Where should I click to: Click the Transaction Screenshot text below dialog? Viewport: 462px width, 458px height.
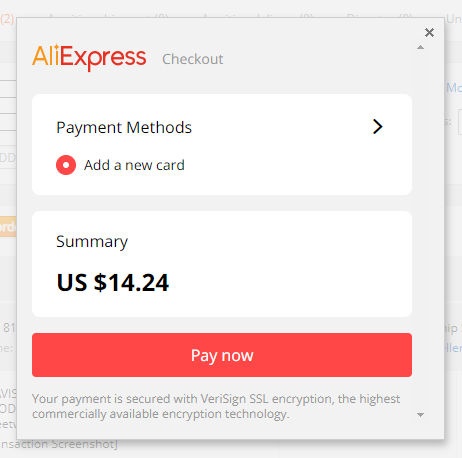coord(59,444)
